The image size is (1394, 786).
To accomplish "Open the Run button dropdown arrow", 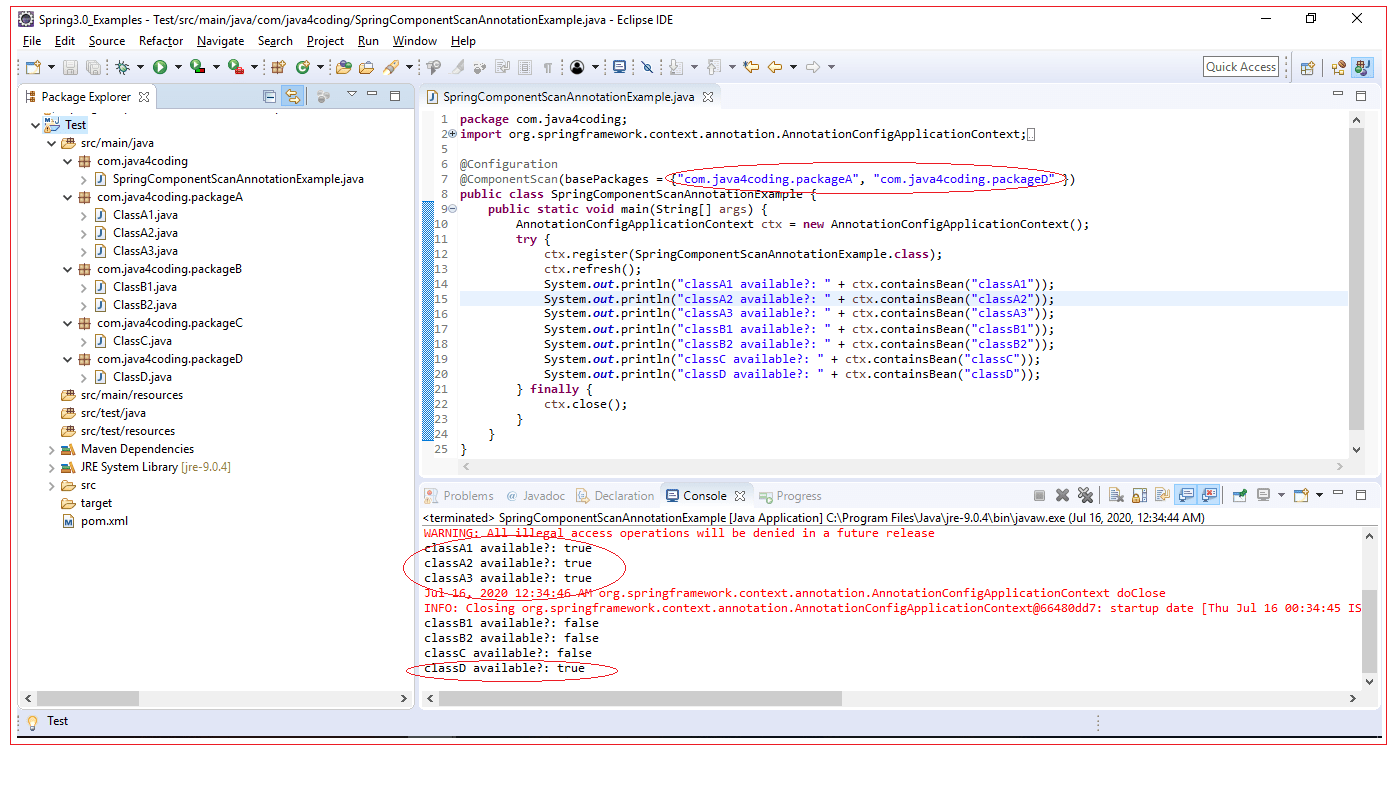I will [177, 66].
